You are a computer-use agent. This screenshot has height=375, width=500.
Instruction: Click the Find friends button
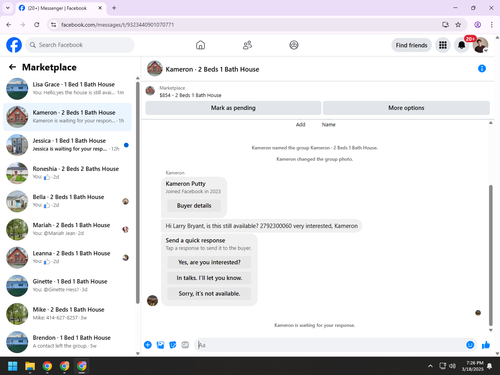[x=411, y=45]
